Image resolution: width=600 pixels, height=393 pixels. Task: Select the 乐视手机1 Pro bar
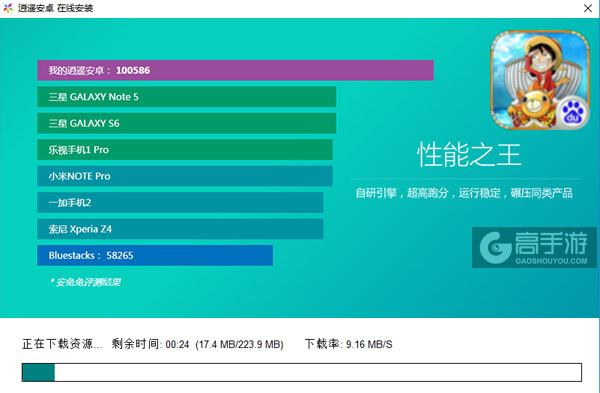185,150
